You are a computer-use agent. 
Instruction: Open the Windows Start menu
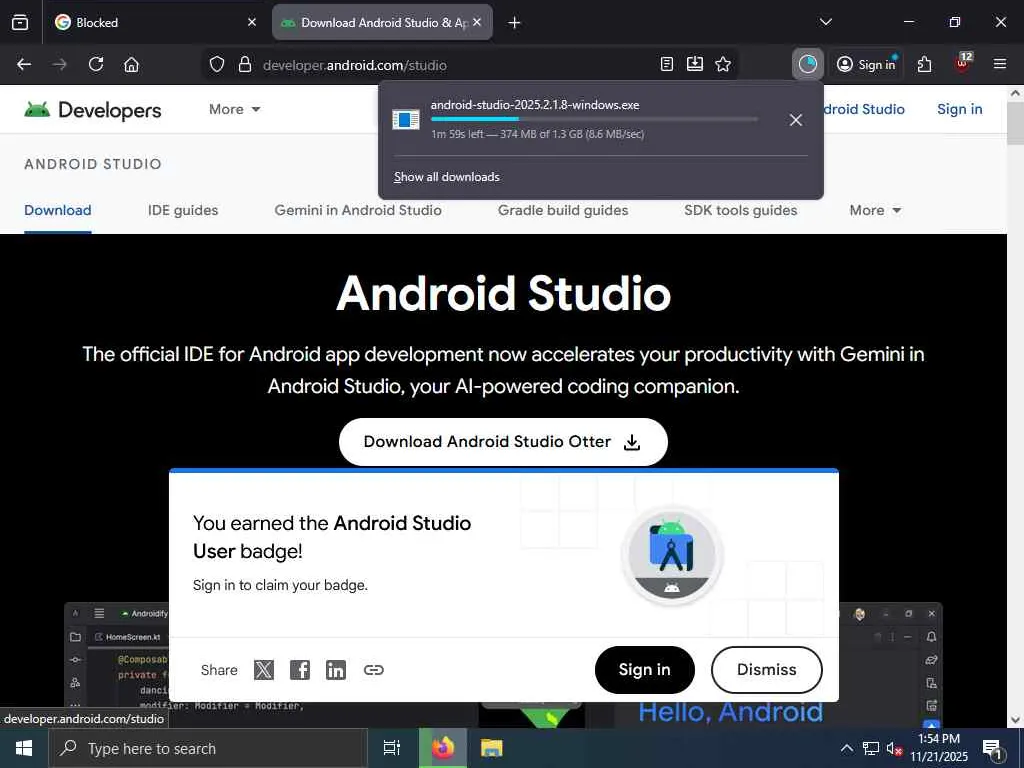[x=24, y=748]
